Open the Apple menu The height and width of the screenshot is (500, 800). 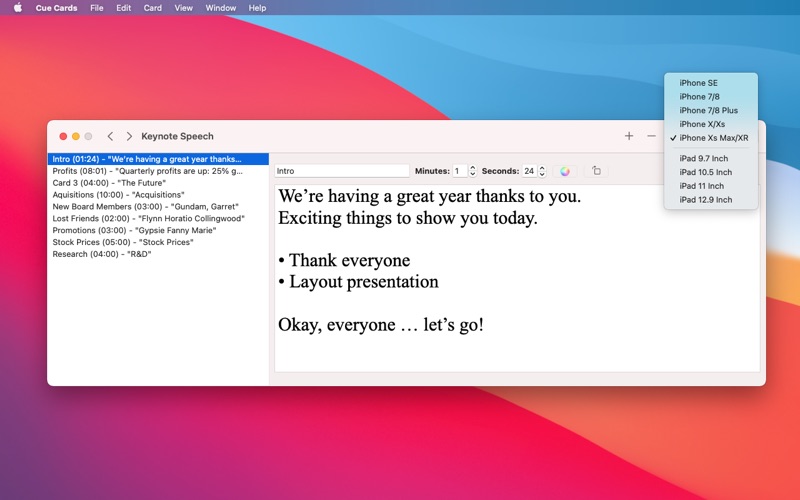(18, 8)
